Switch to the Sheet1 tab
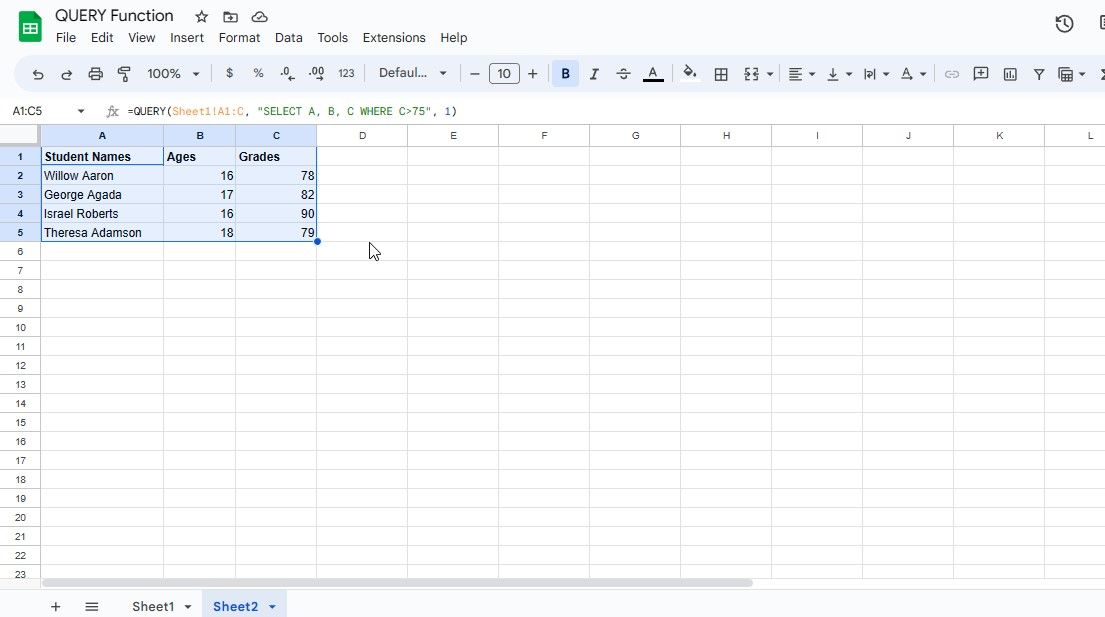Viewport: 1105px width, 617px height. coord(153,606)
